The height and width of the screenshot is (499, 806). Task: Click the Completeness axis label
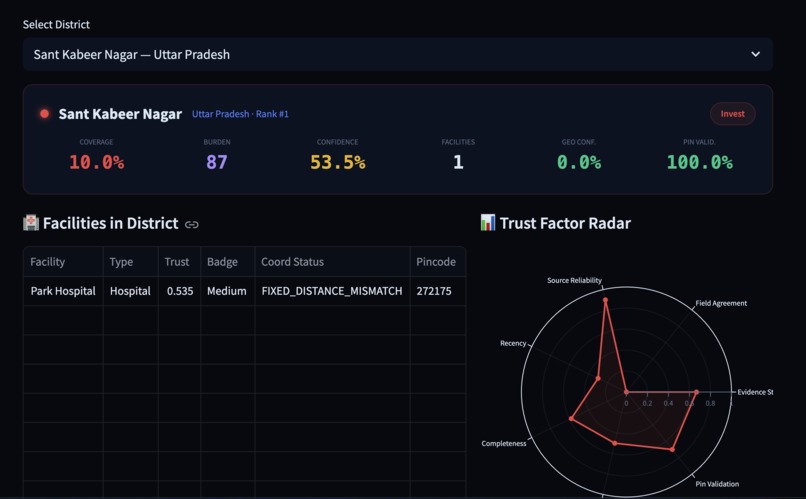pyautogui.click(x=504, y=443)
